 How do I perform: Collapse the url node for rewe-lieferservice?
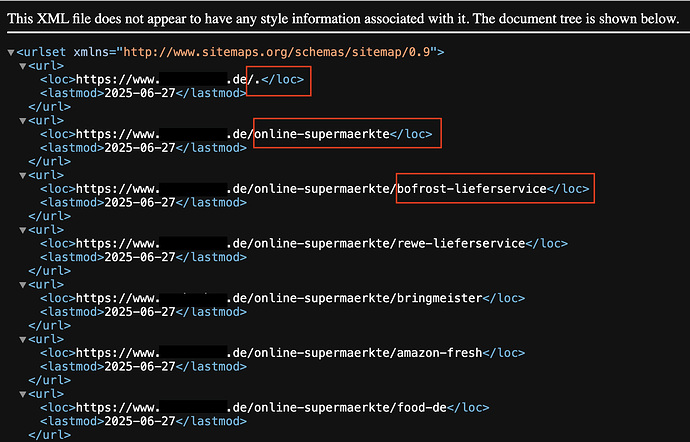coord(22,230)
